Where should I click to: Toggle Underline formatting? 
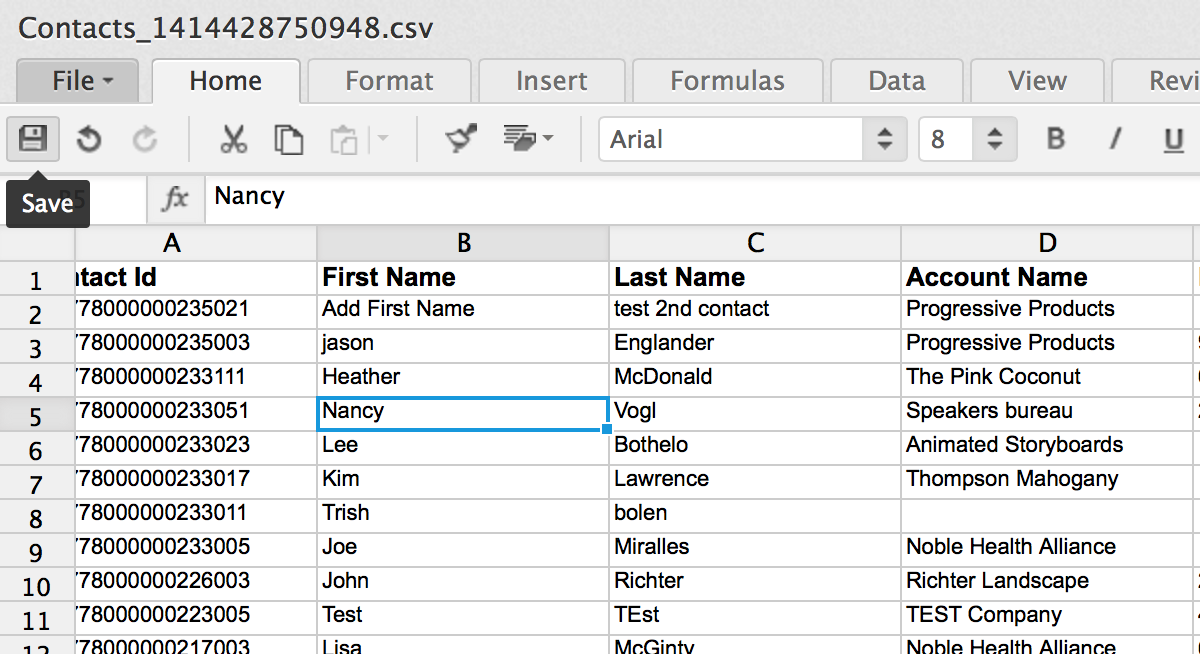pyautogui.click(x=1174, y=139)
